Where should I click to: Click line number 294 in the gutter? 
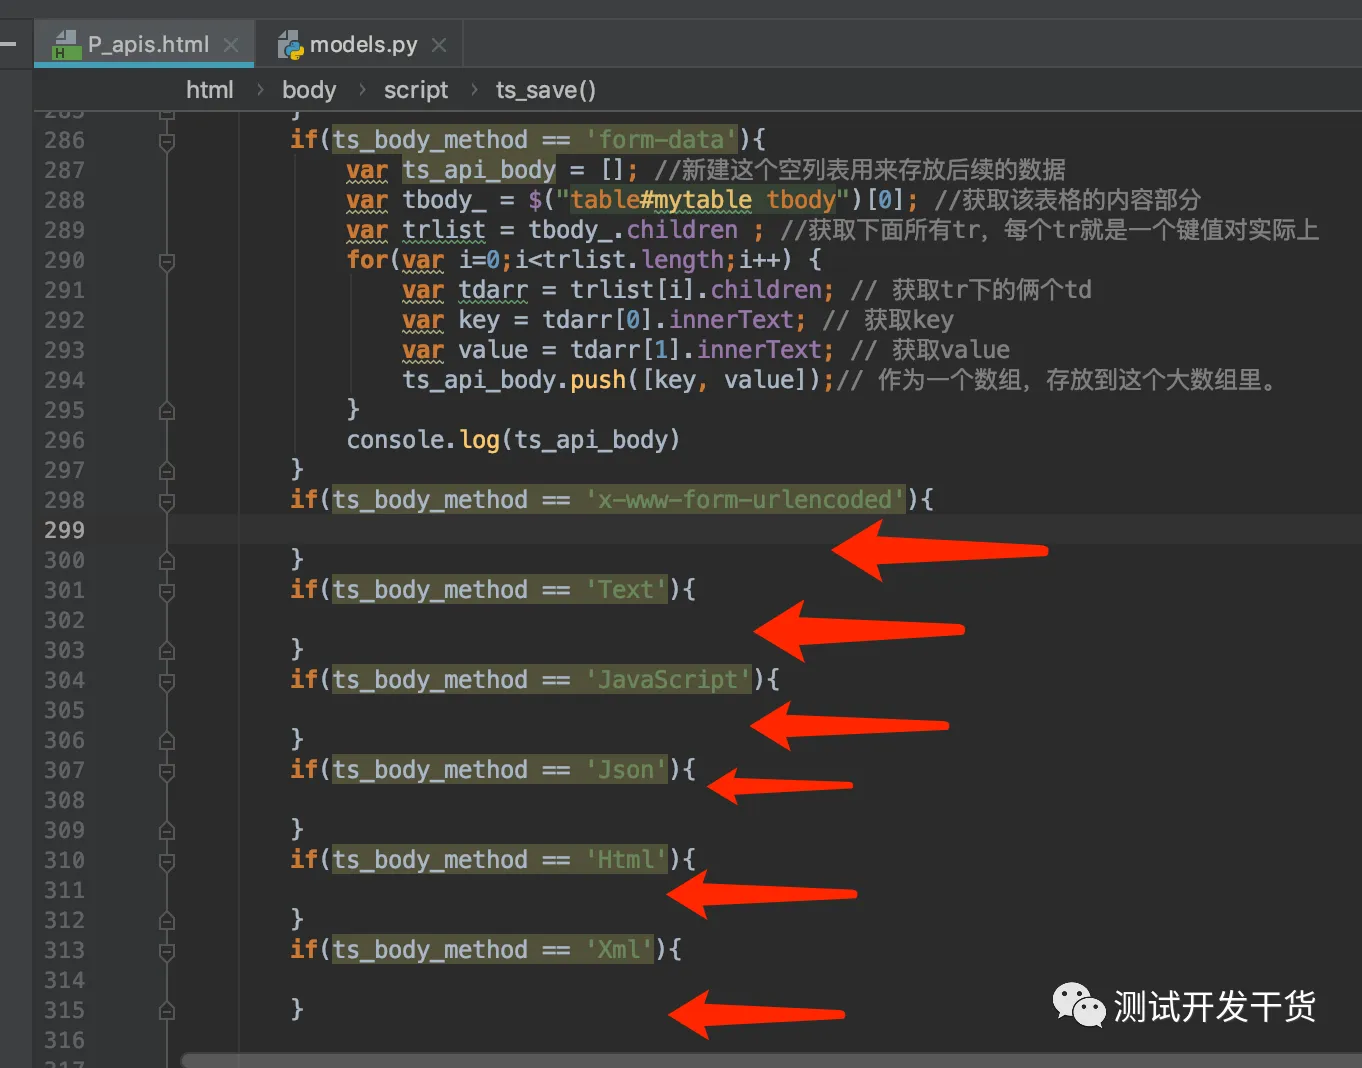click(64, 380)
